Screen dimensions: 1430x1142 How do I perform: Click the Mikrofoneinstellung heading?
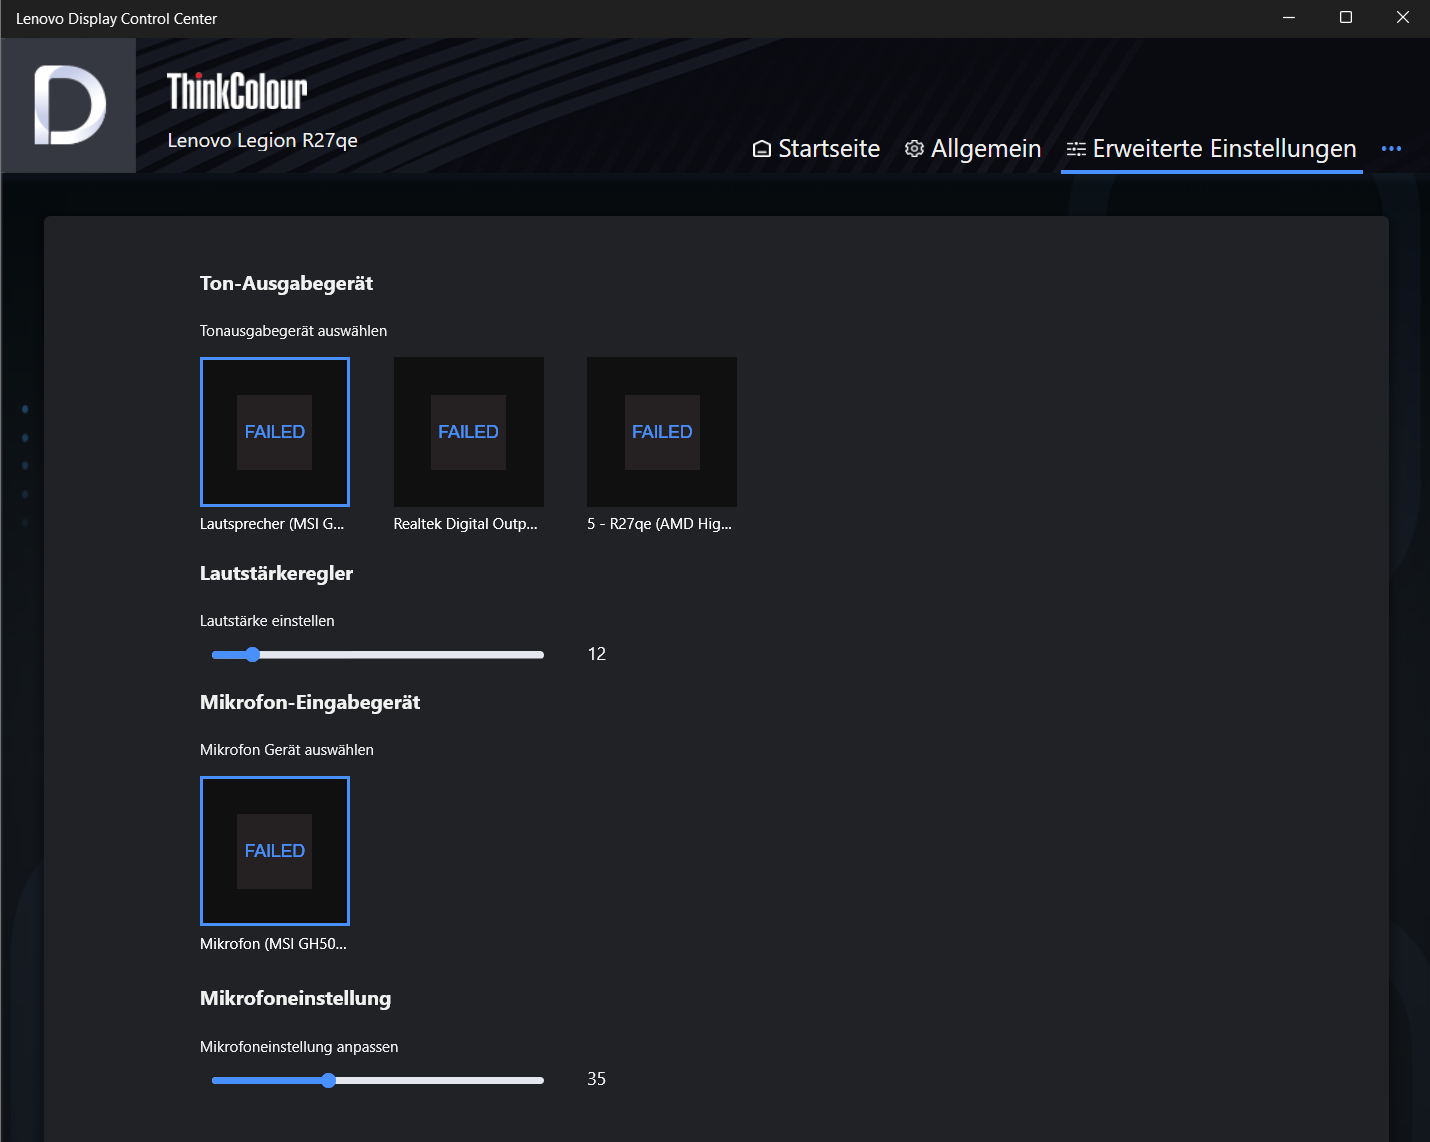click(x=296, y=998)
